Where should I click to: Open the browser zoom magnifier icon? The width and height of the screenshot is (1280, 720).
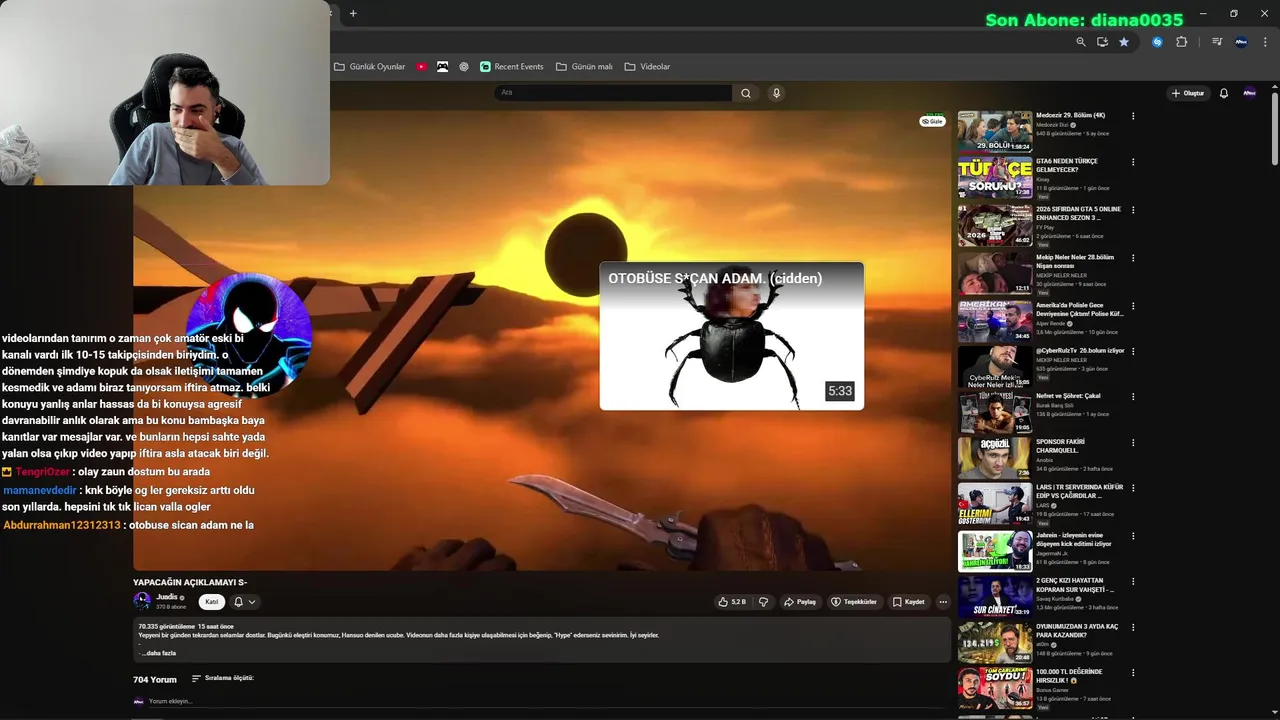[x=1081, y=42]
